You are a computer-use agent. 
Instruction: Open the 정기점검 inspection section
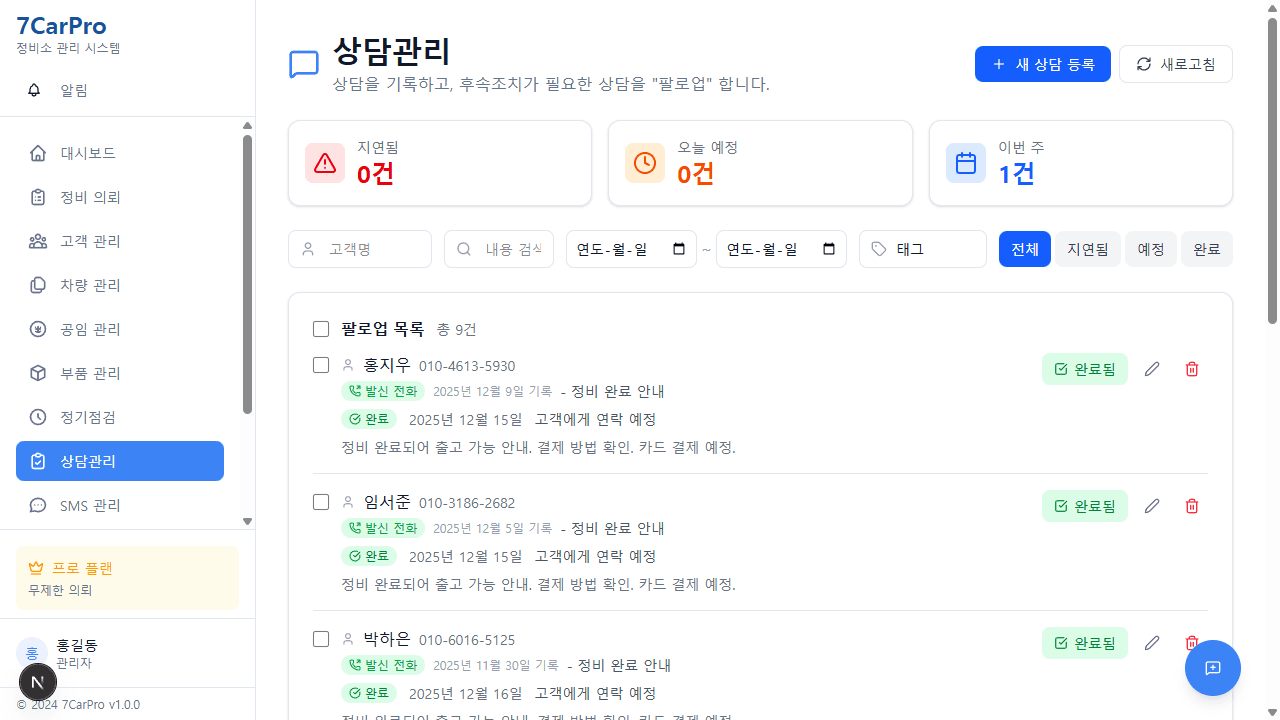point(88,417)
